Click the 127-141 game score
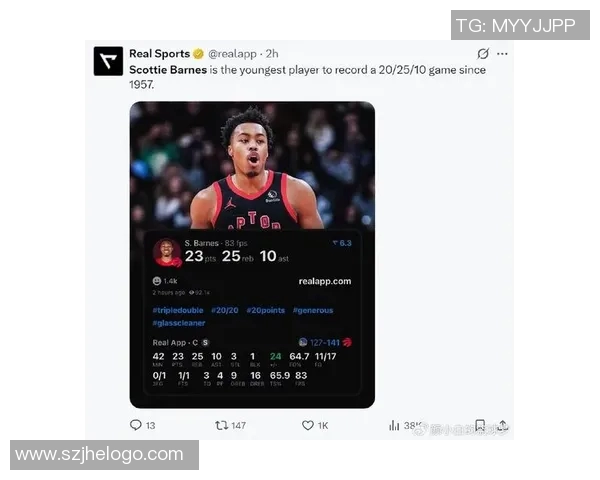 (325, 342)
